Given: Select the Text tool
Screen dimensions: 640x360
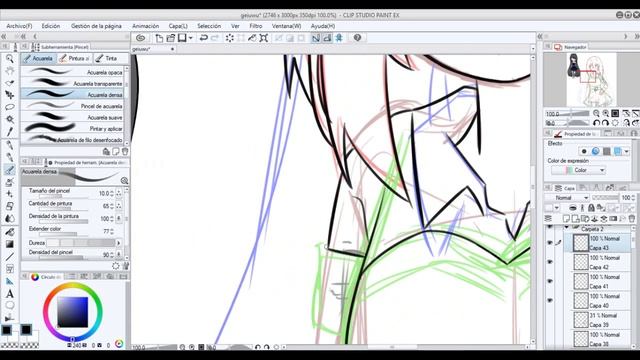Looking at the screenshot, I should pos(9,293).
